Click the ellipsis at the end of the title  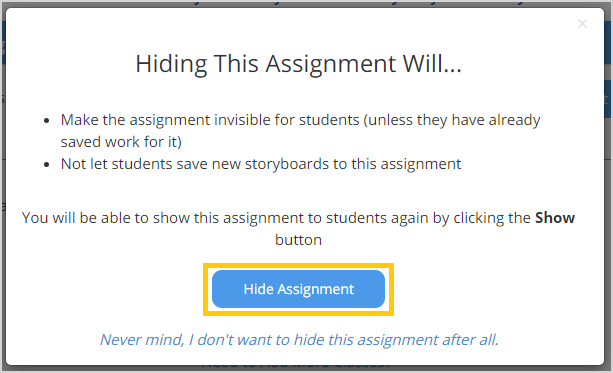point(453,70)
